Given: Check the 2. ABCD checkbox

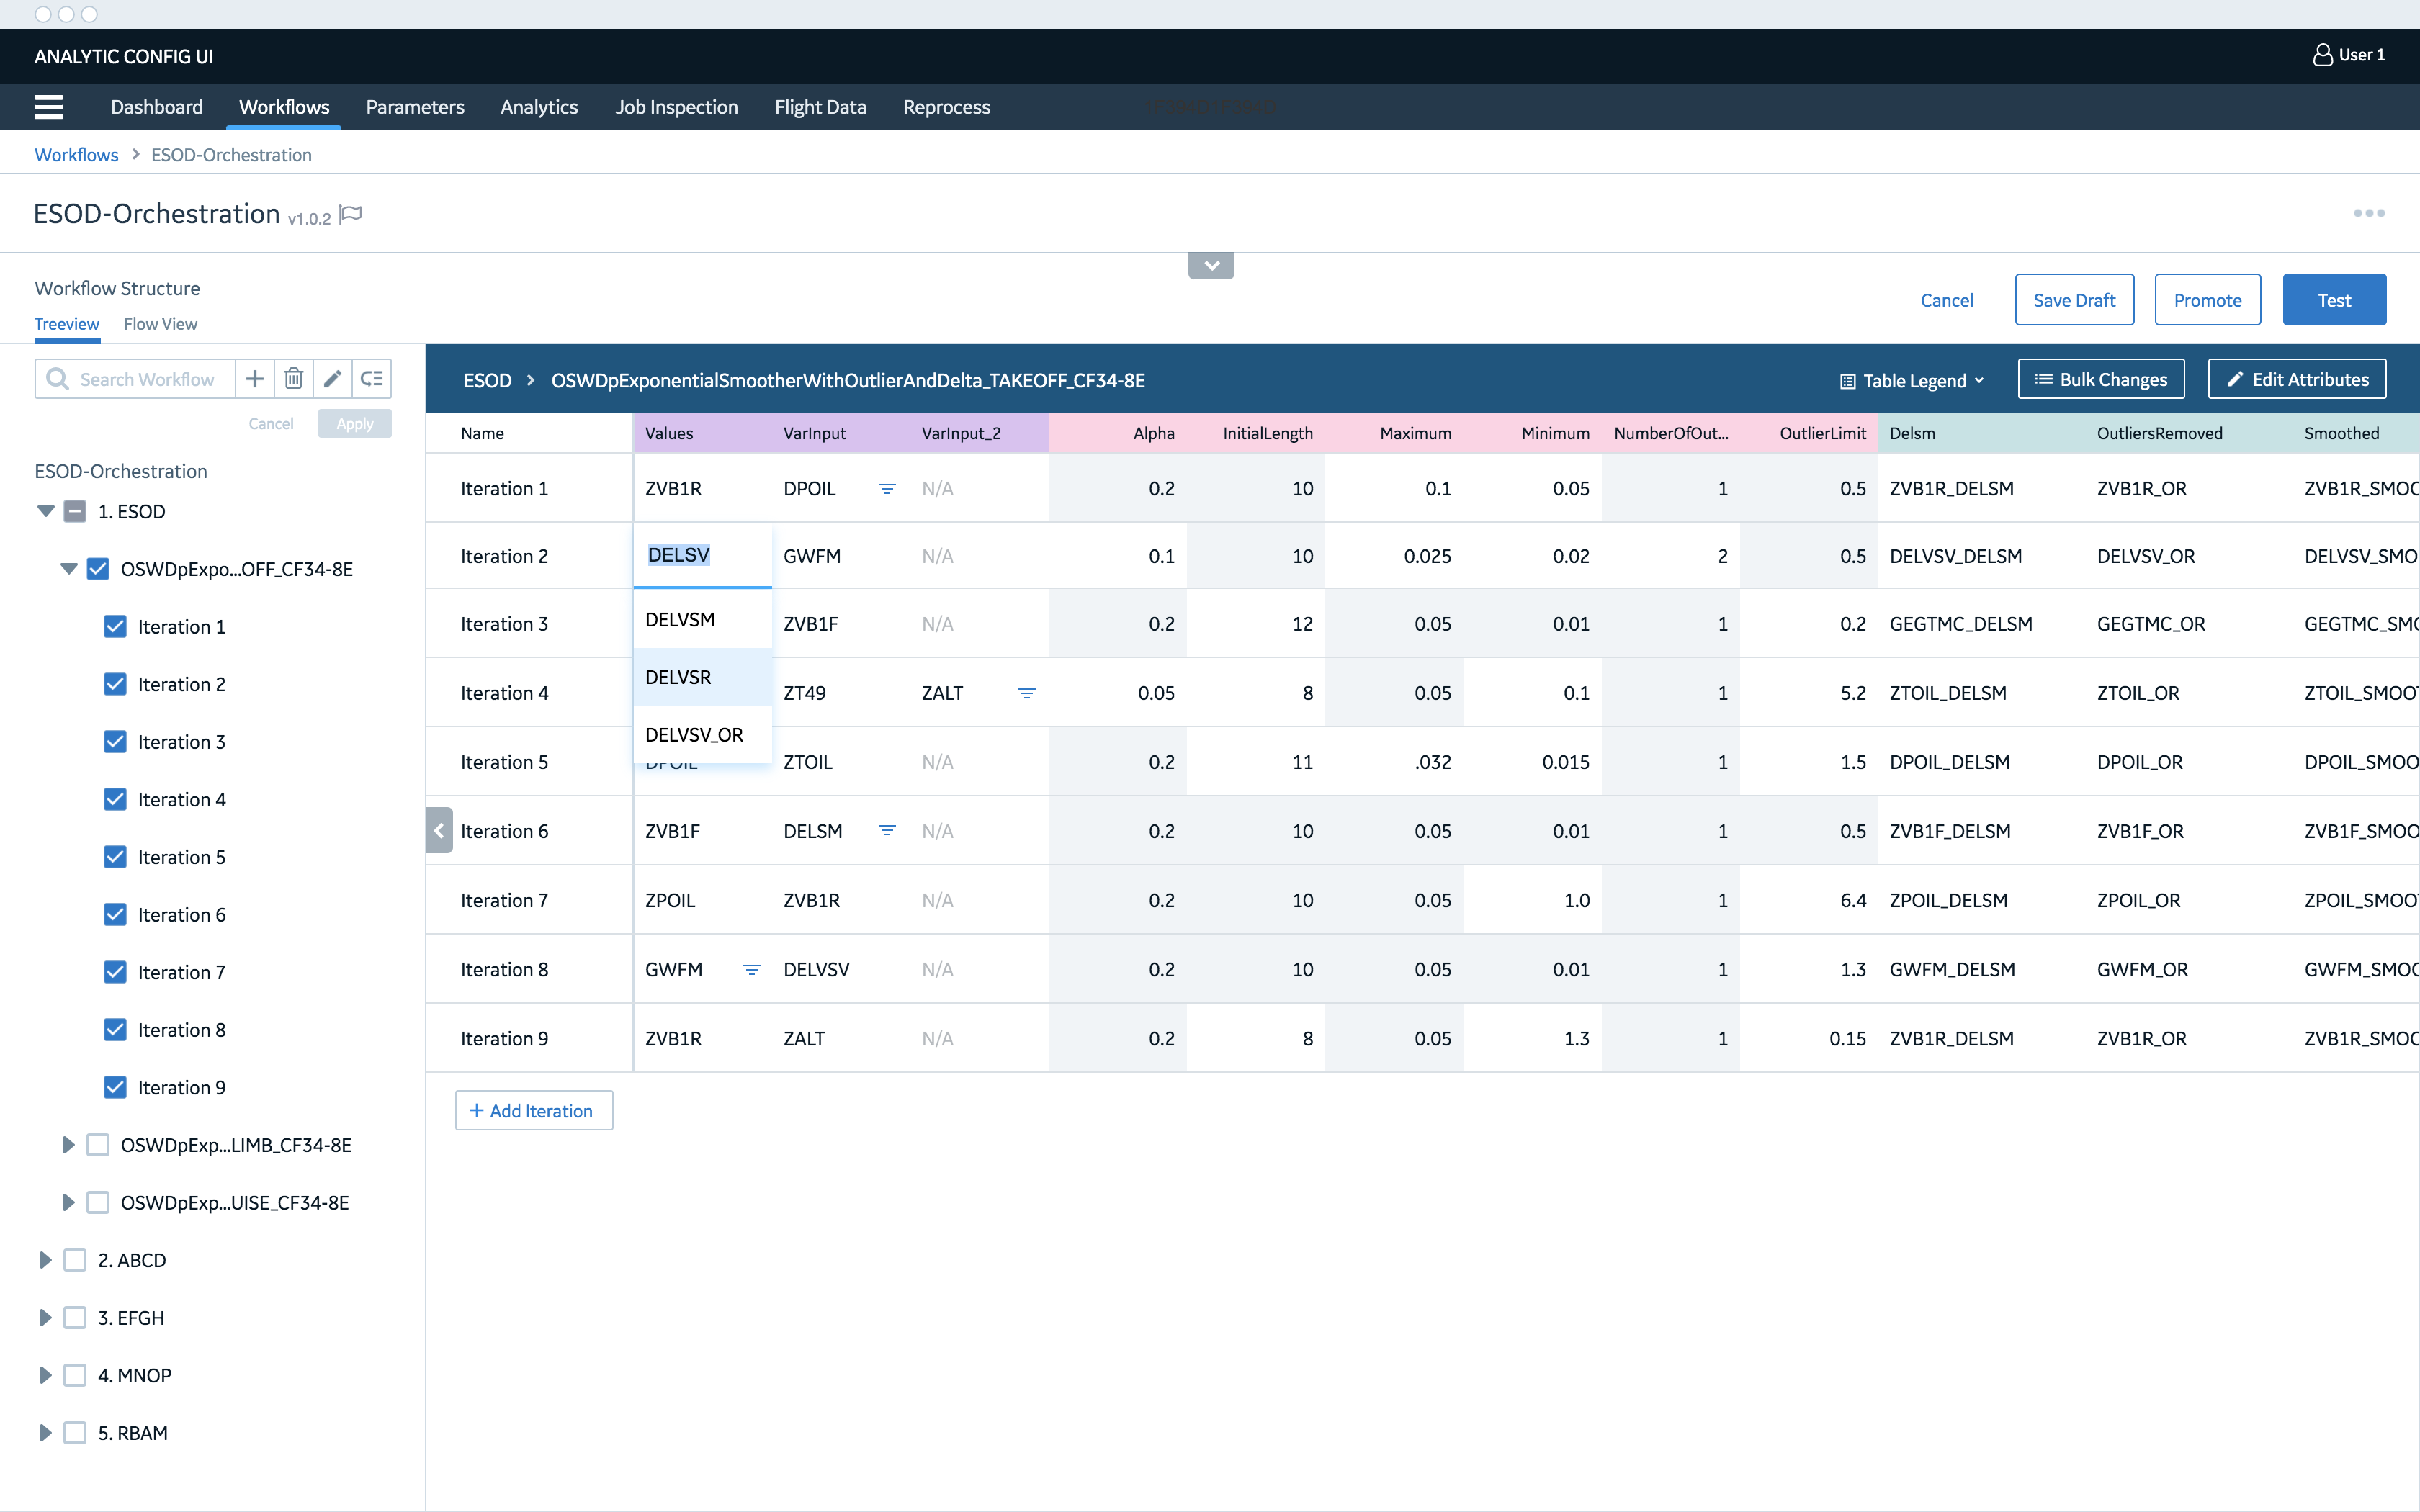Looking at the screenshot, I should tap(75, 1260).
